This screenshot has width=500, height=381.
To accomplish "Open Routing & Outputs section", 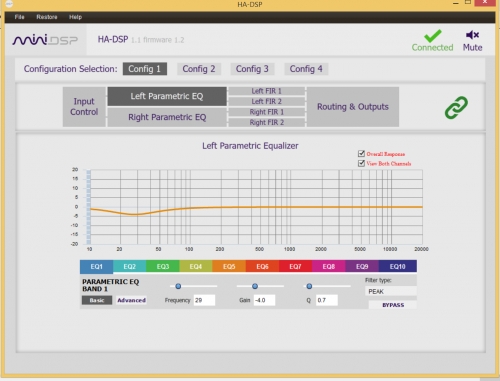I will (x=353, y=107).
